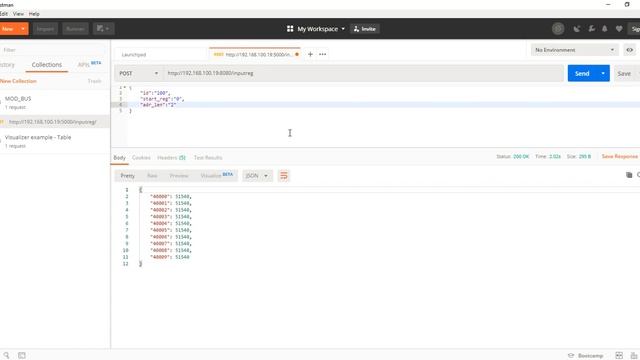640x360 pixels.
Task: Click the Import button
Action: (45, 29)
